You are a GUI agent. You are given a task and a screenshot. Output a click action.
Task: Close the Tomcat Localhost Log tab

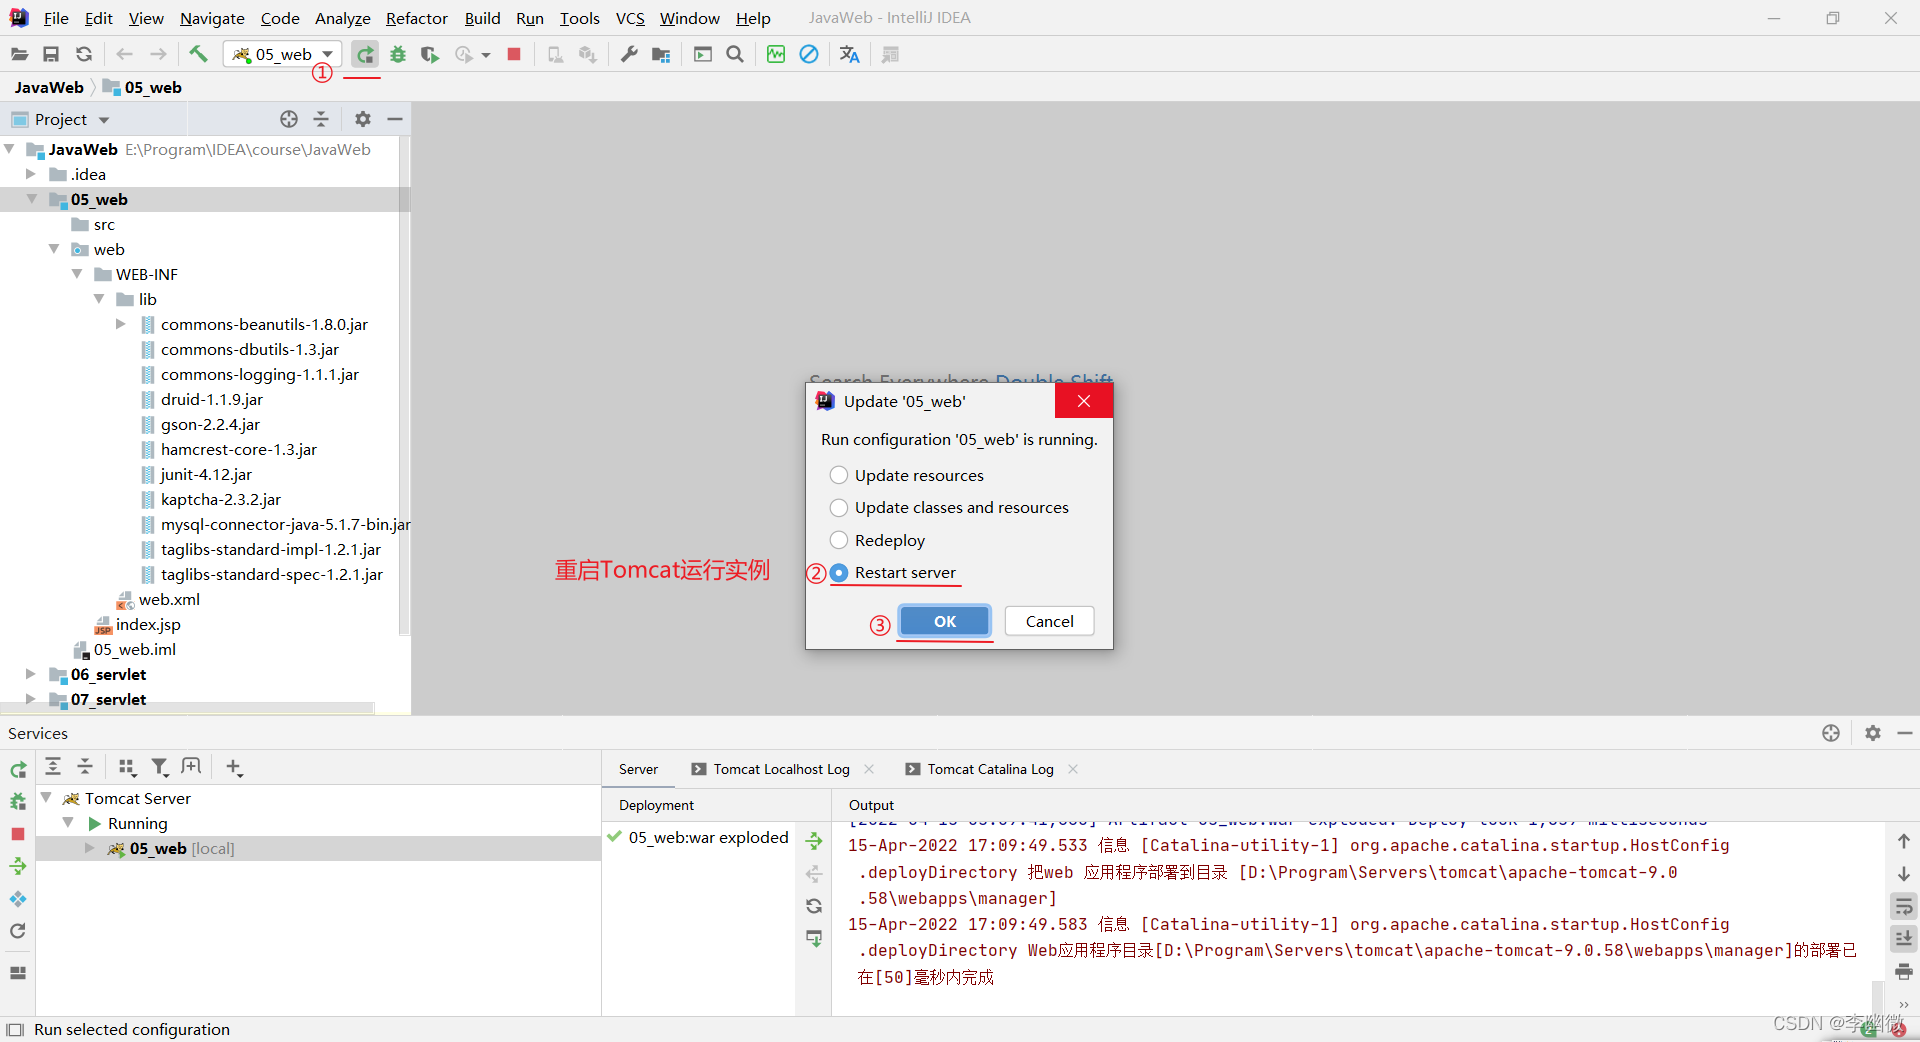(869, 769)
